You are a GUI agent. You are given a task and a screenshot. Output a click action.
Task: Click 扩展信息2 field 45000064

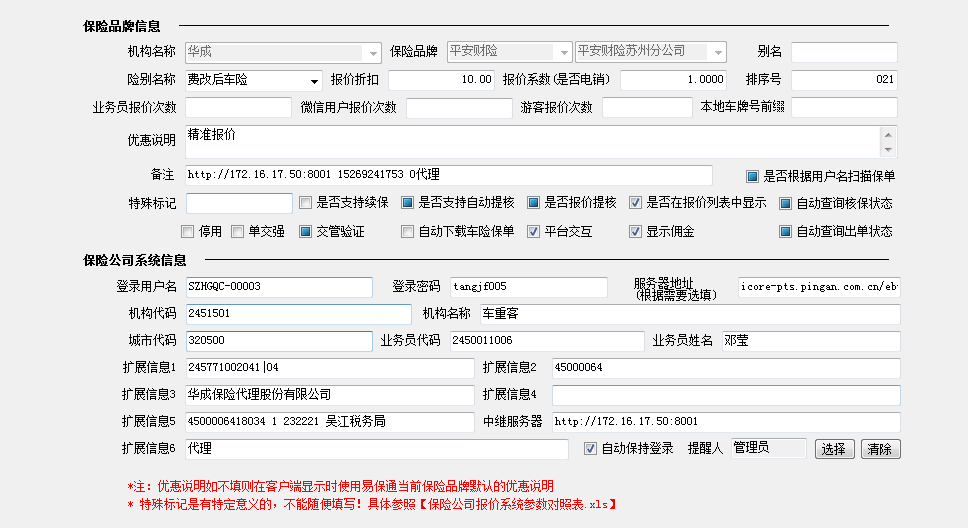(726, 368)
